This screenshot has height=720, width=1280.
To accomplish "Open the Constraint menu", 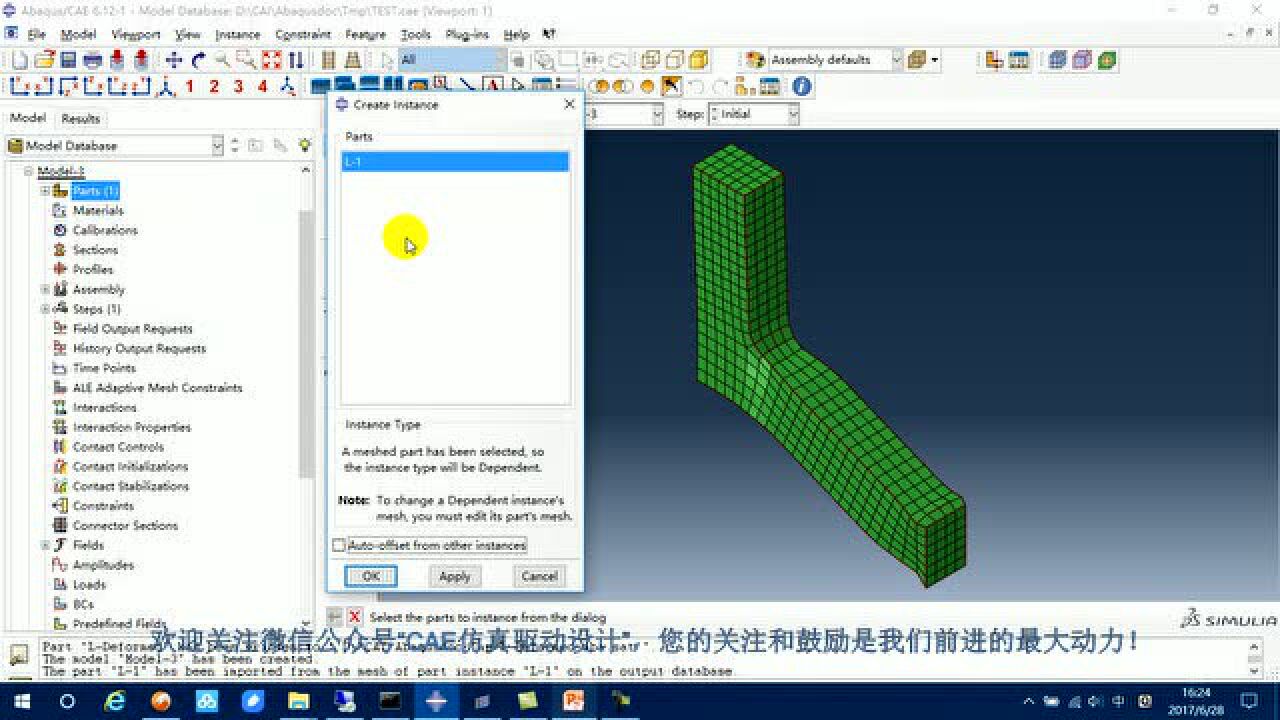I will (303, 34).
